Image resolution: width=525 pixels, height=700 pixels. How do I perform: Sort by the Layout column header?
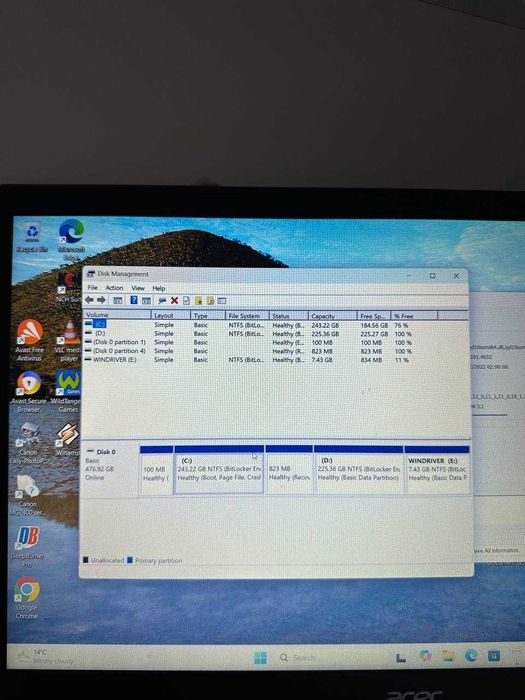point(171,315)
